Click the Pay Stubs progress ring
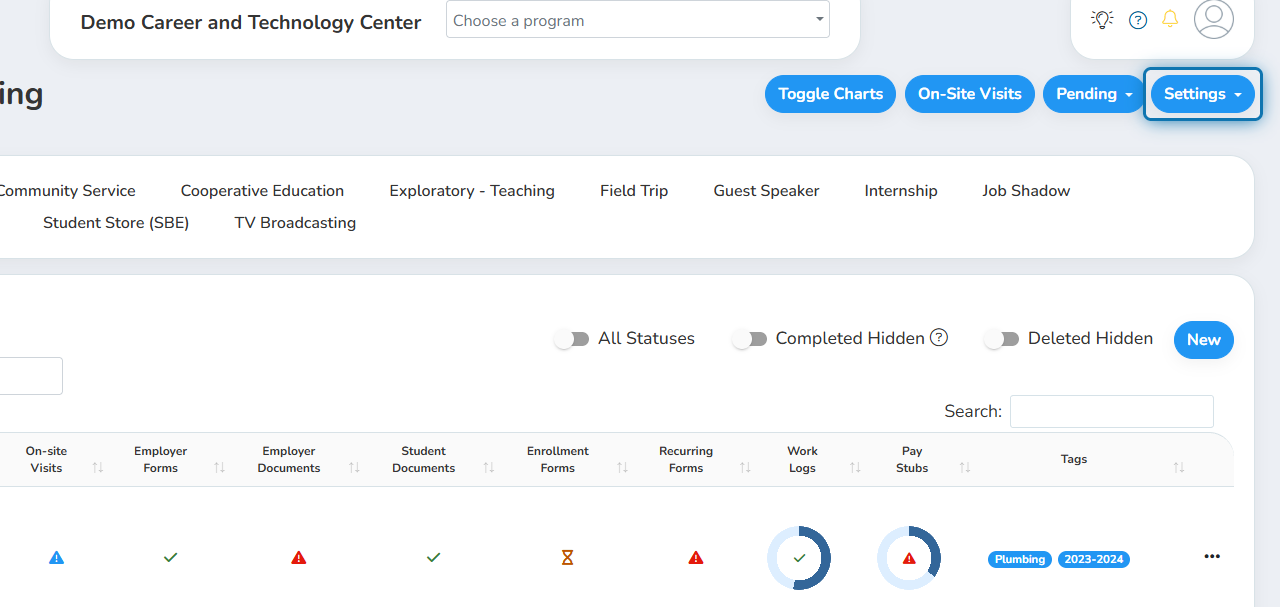Viewport: 1280px width, 607px height. [x=909, y=558]
